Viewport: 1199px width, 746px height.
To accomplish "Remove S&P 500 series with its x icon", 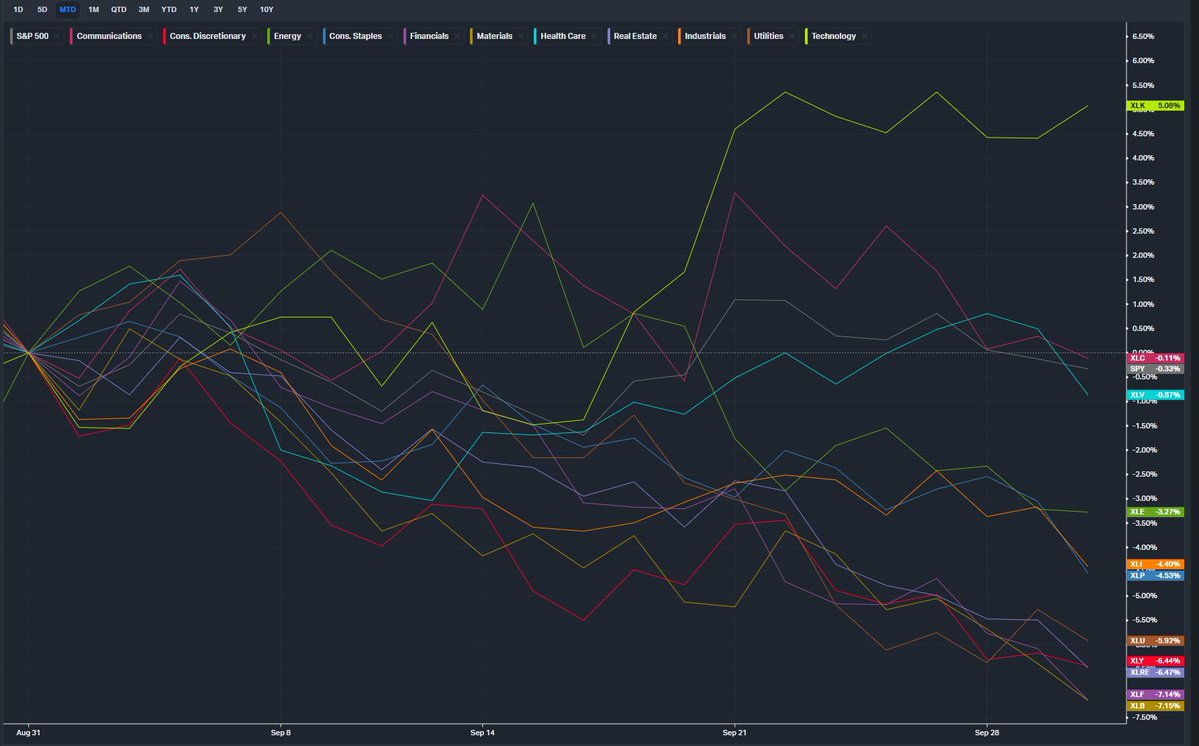I will [57, 36].
